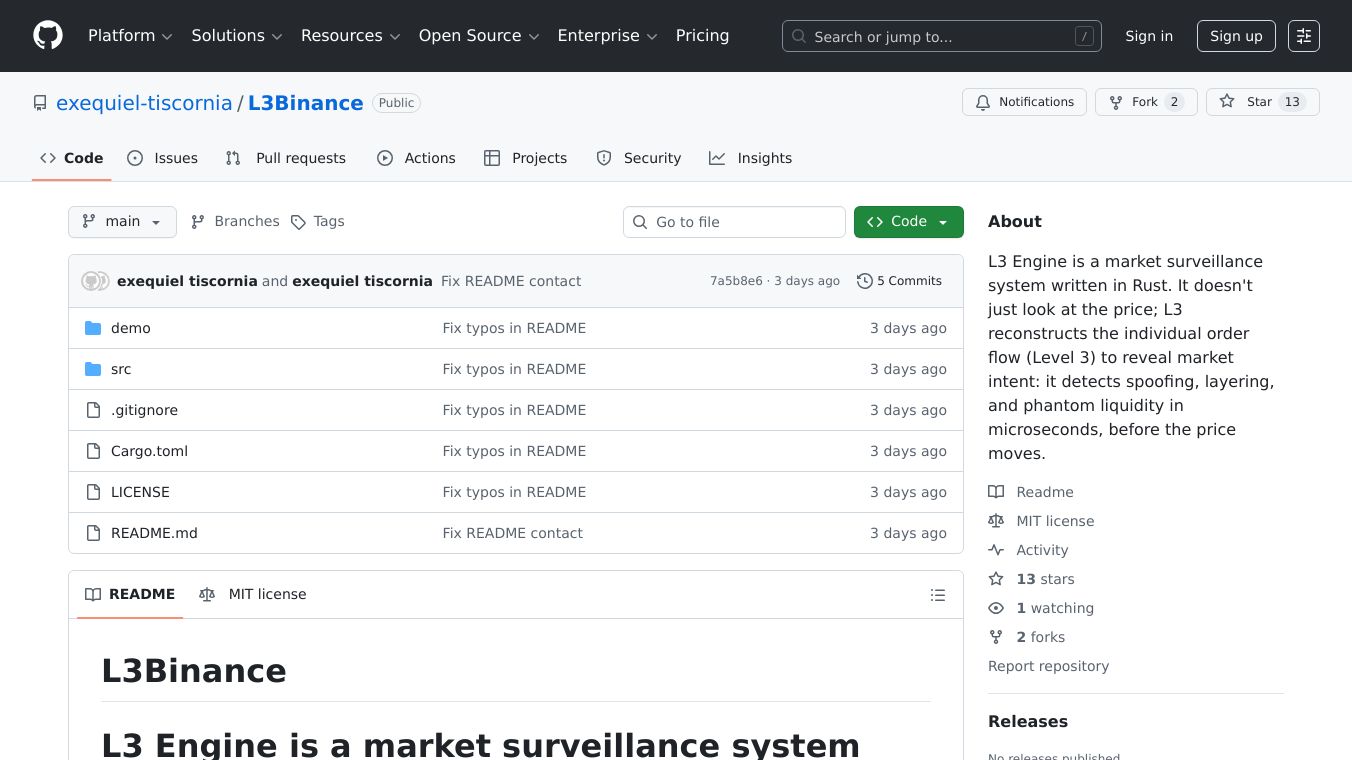Click the Report repository link
This screenshot has height=760, width=1352.
[1048, 666]
